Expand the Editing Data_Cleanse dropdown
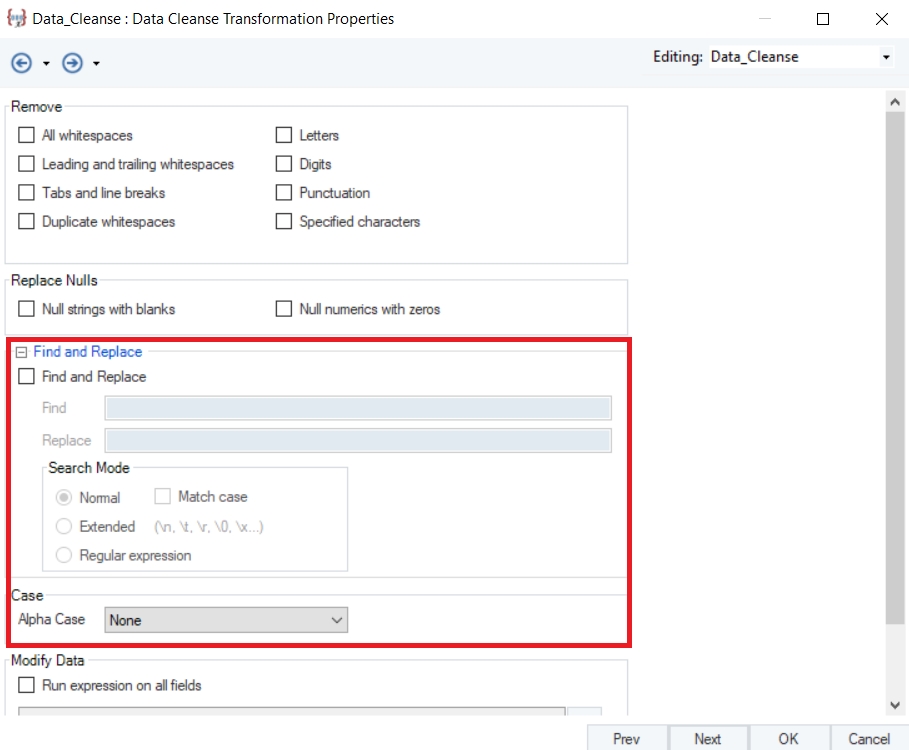The width and height of the screenshot is (909, 750). [x=885, y=58]
